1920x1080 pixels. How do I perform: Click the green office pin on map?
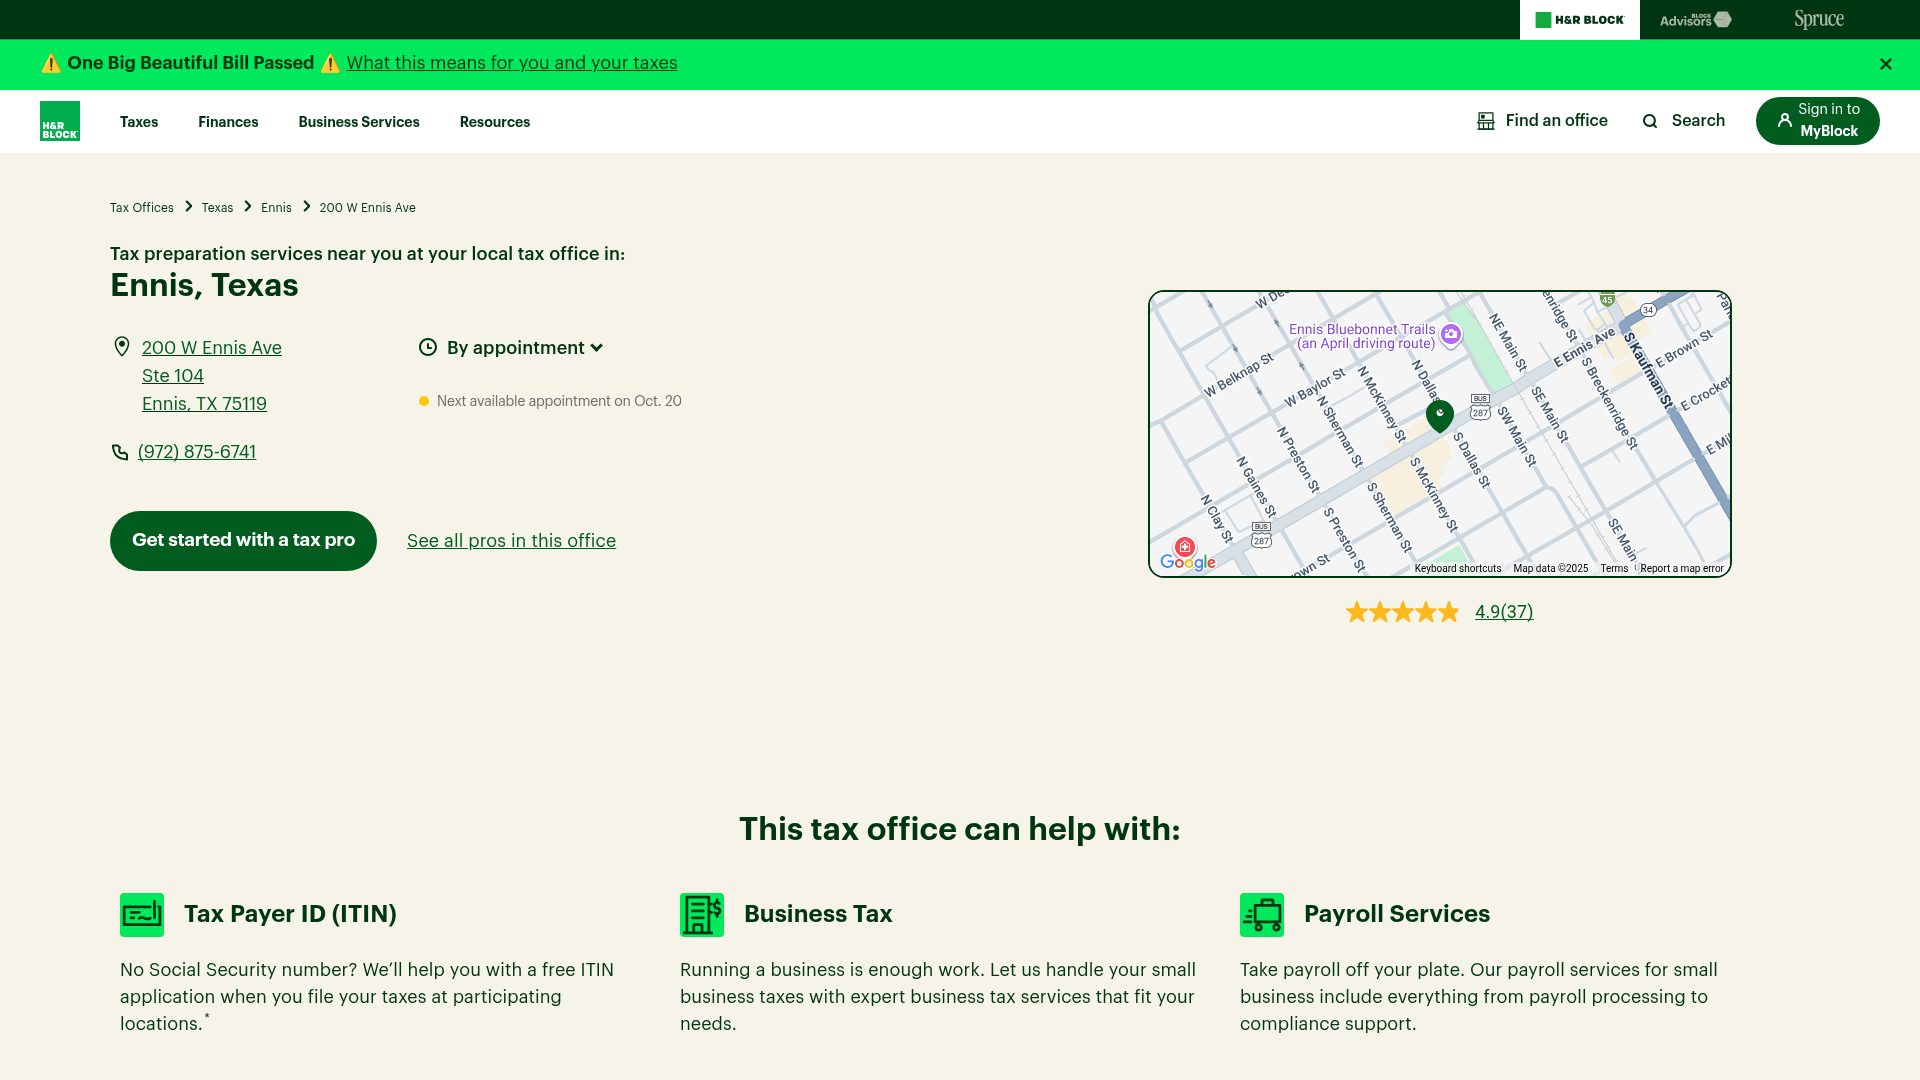[x=1440, y=415]
